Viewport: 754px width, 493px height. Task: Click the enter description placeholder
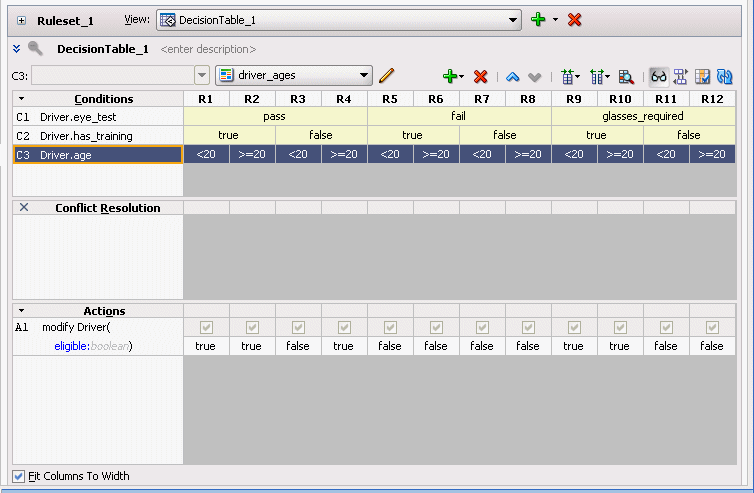tap(208, 50)
